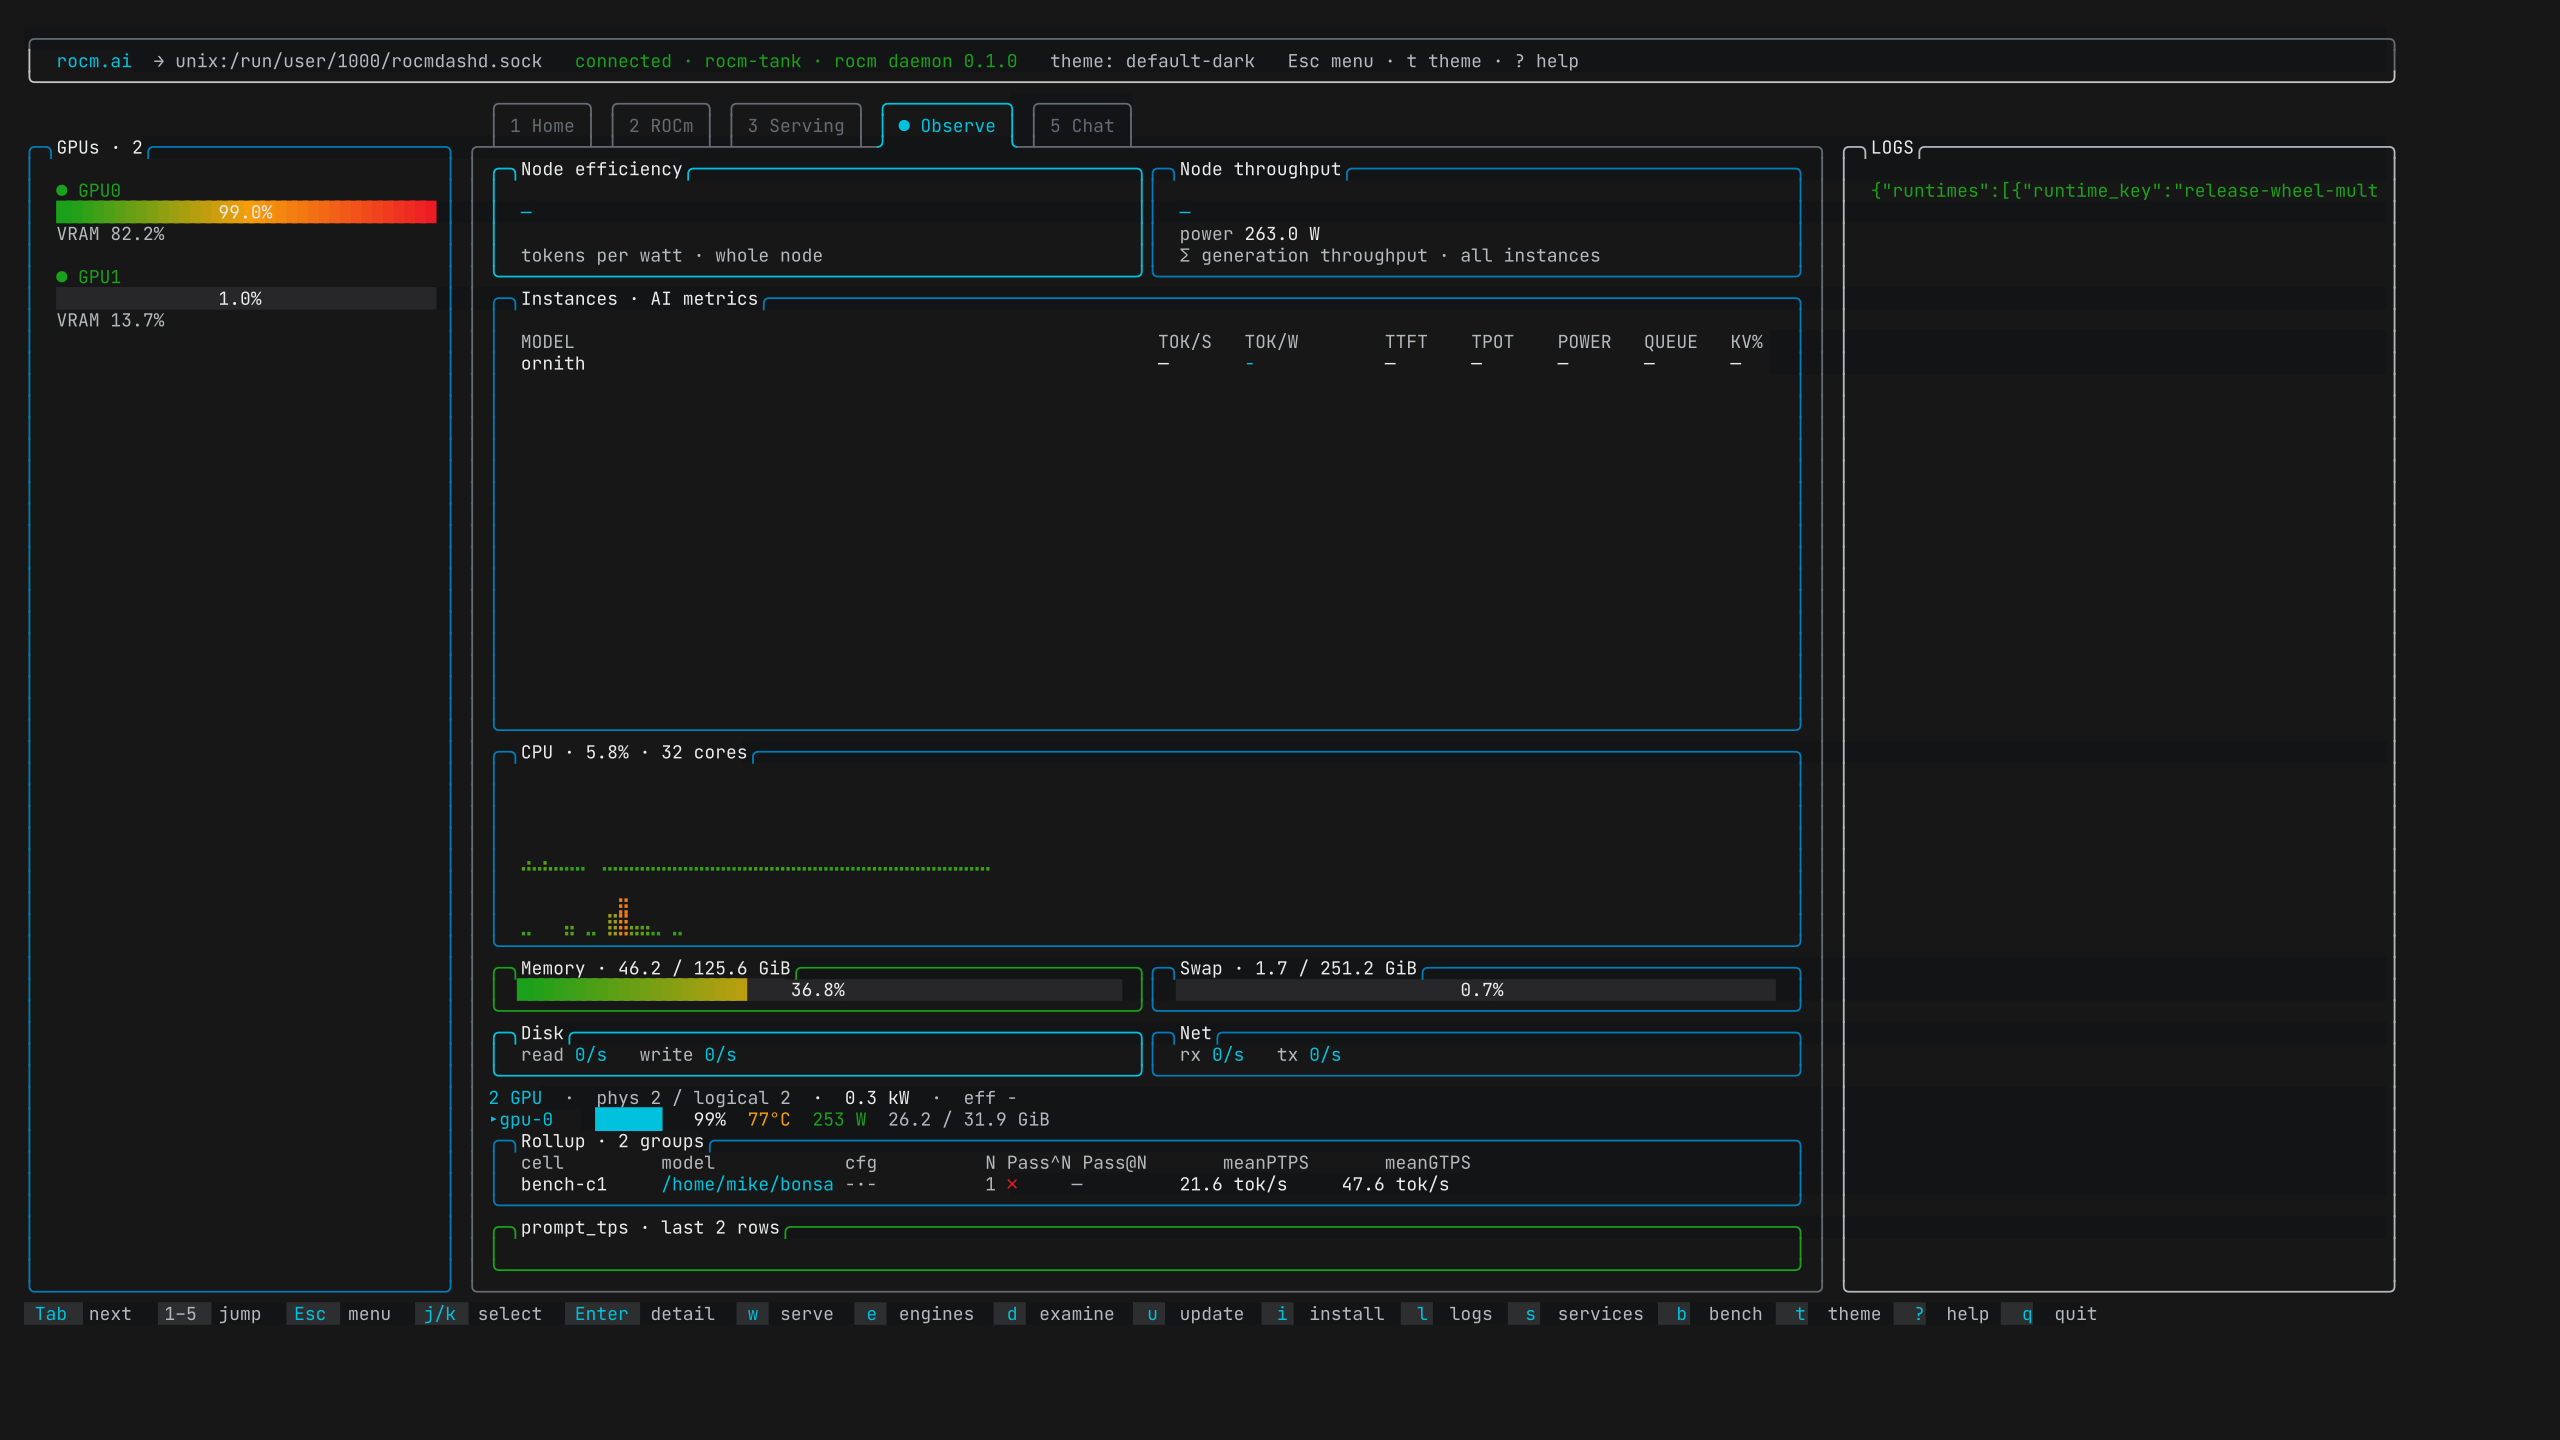Select the ornith model row
The width and height of the screenshot is (2560, 1440).
point(1145,364)
